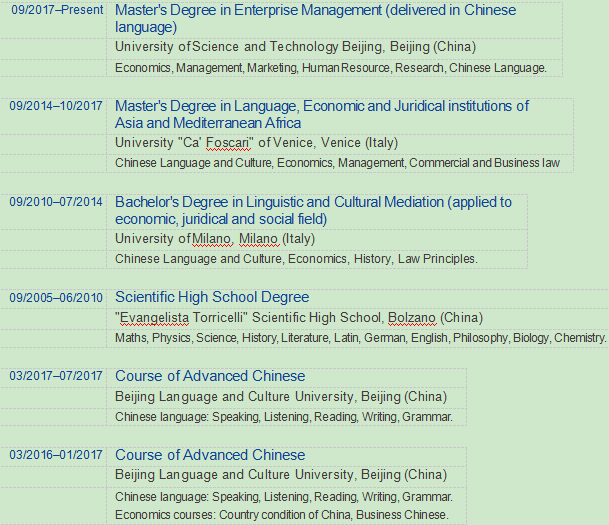Click the subjects line ending with Chinese Language
The height and width of the screenshot is (525, 609).
330,68
